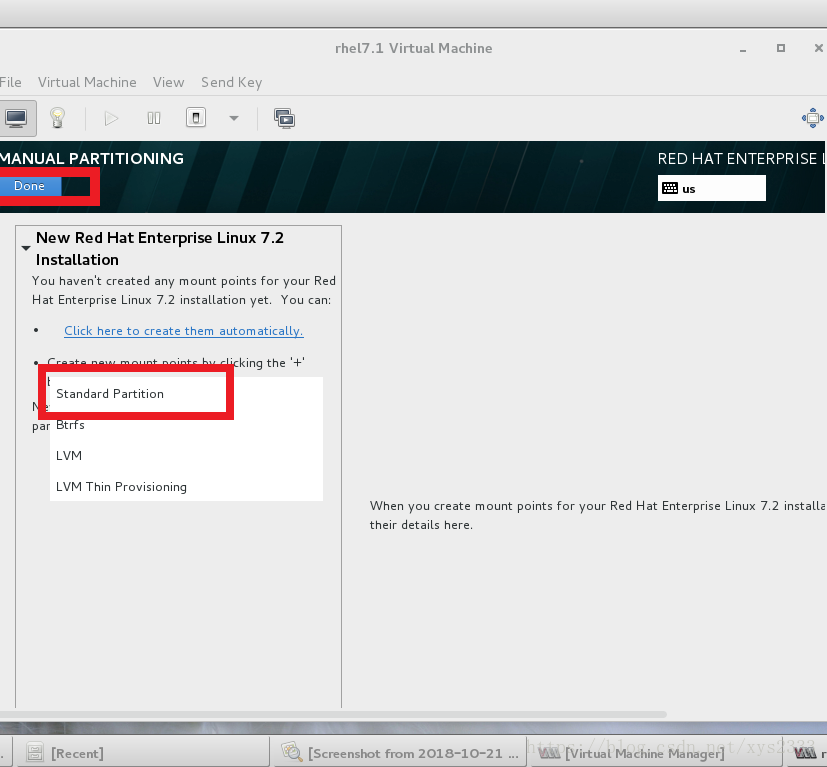Select LVM partitioning scheme
The image size is (827, 767).
[186, 455]
